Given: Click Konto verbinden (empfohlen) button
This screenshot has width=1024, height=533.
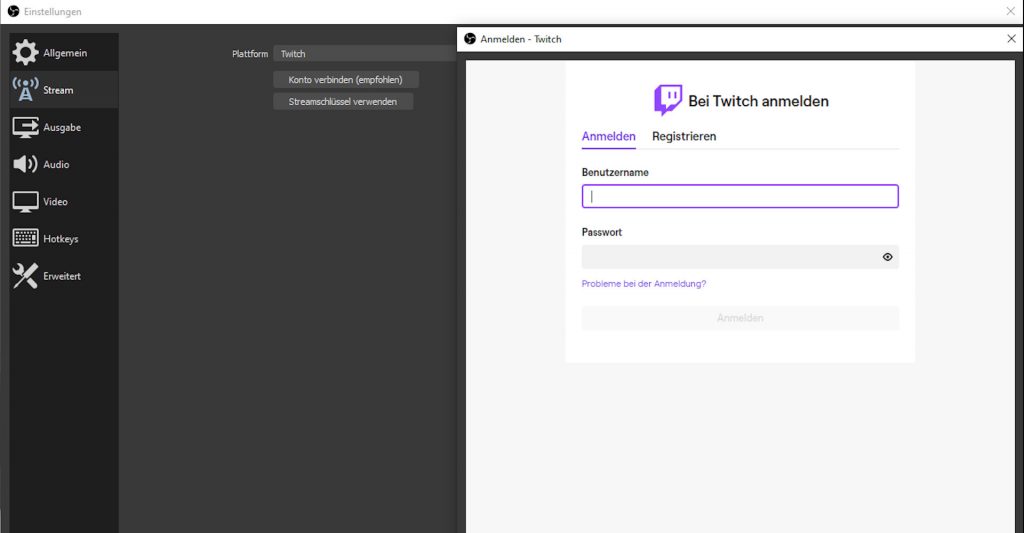Looking at the screenshot, I should click(x=345, y=80).
